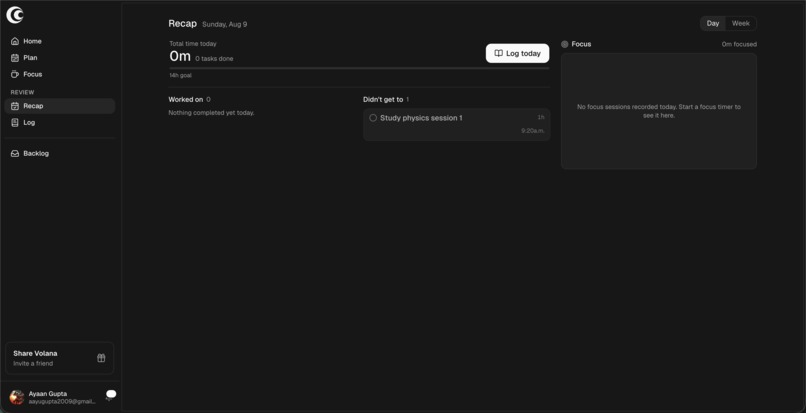
Task: Click the Recap page title
Action: tap(182, 24)
